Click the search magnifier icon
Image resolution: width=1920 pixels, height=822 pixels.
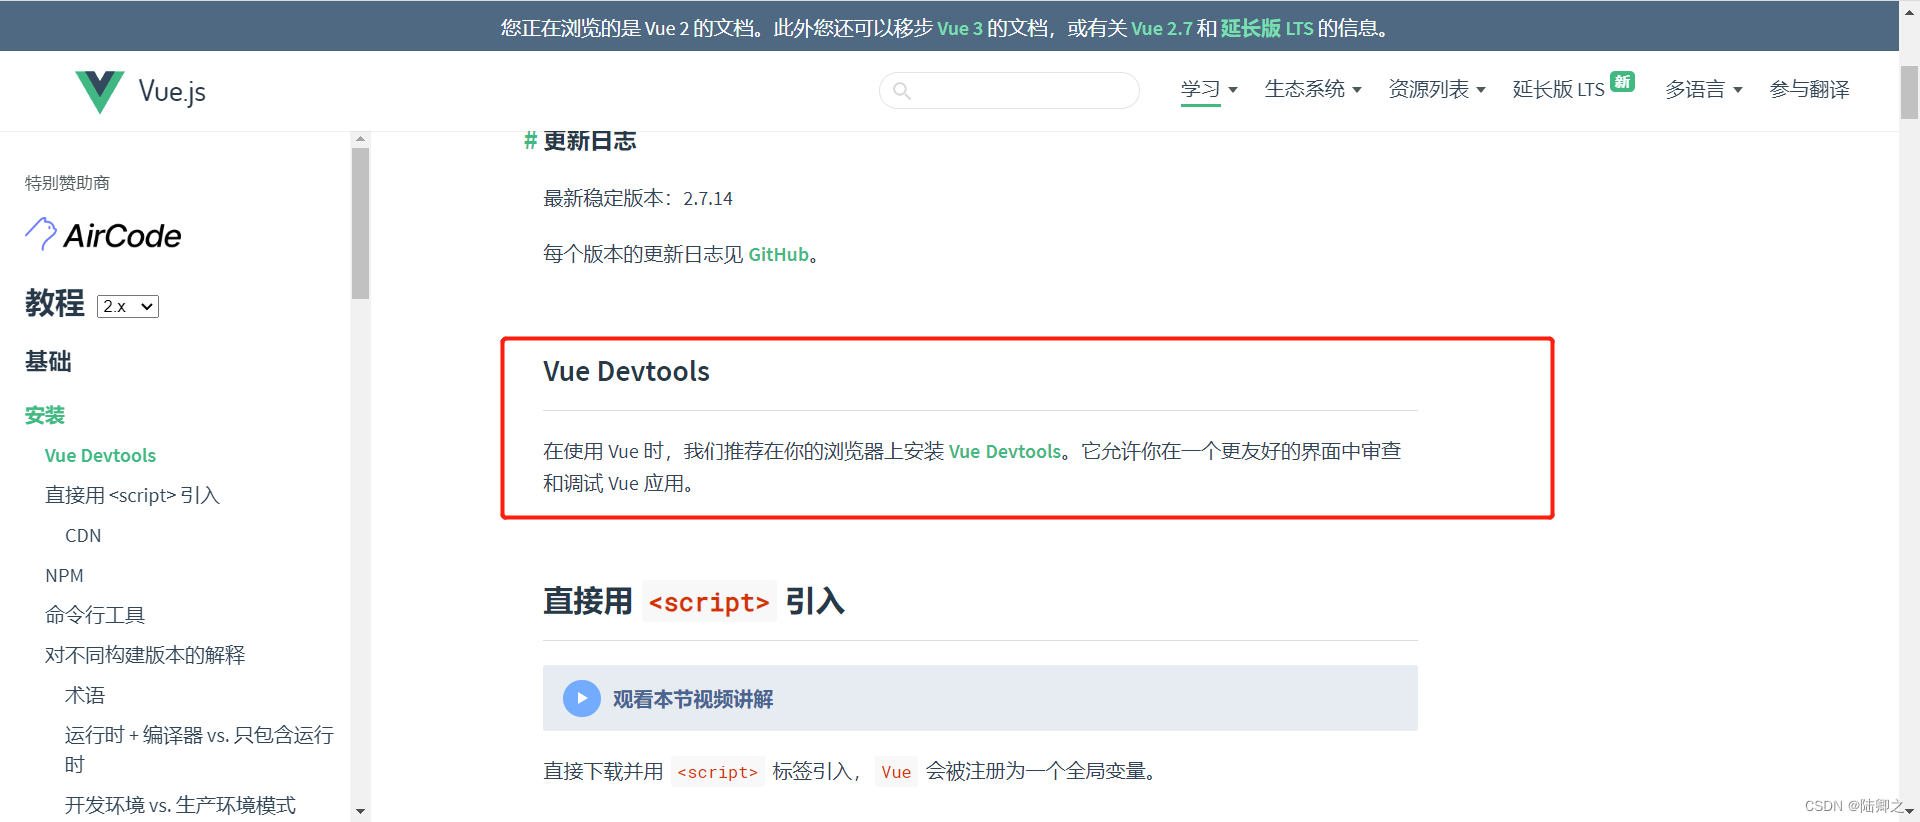(x=901, y=91)
